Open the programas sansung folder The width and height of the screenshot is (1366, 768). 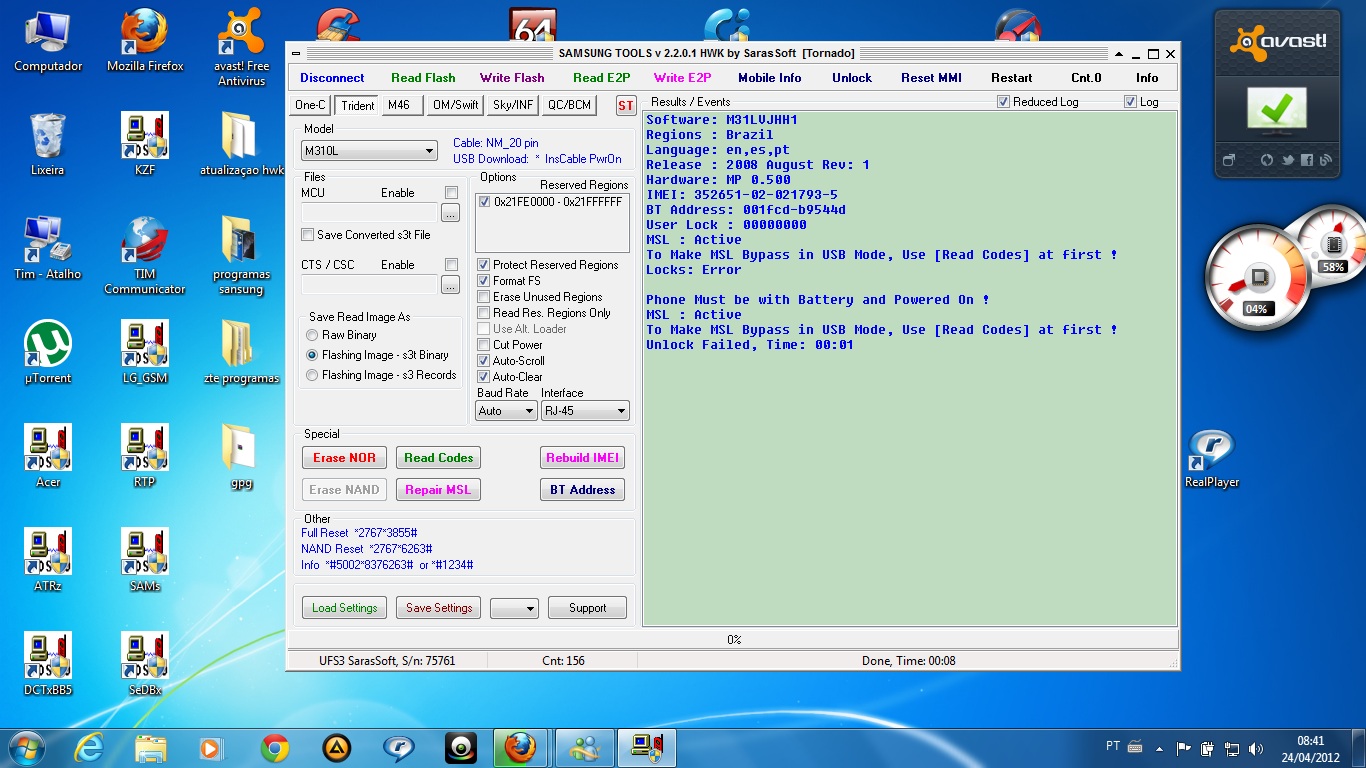pos(241,256)
